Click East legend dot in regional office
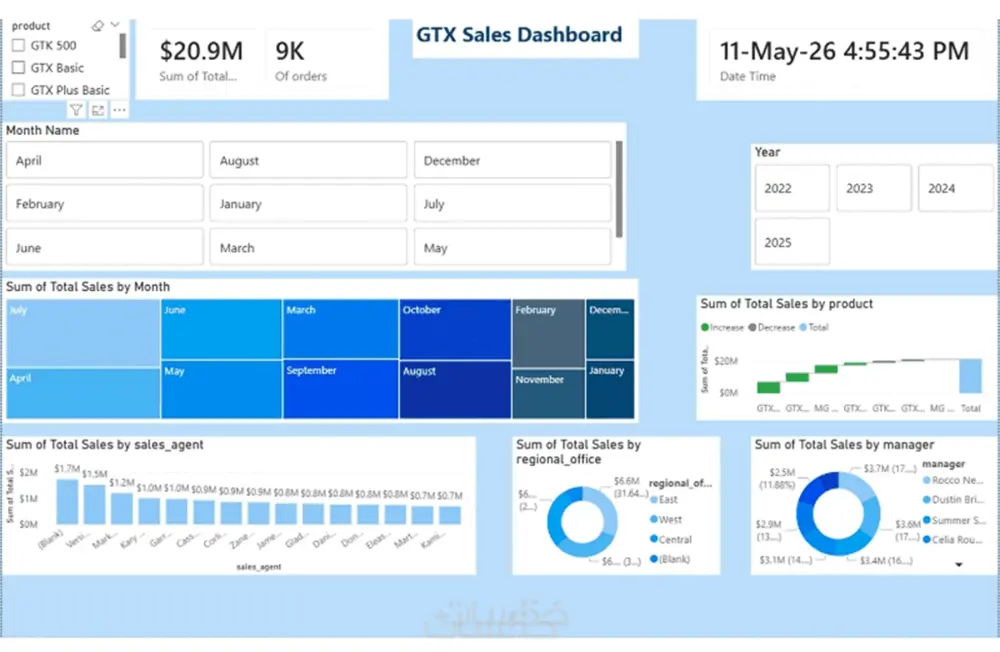Screen dimensions: 1000x652 click(654, 500)
